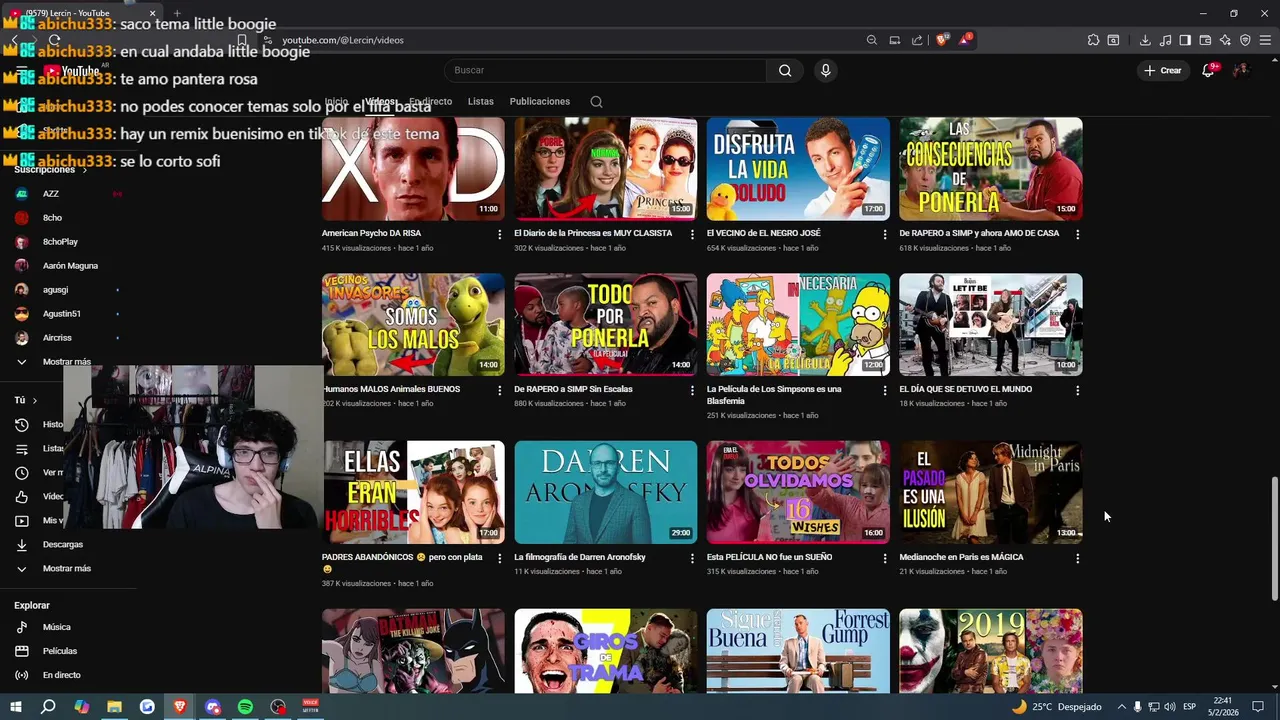Open the Let It Be Beatles thumbnail

point(990,325)
